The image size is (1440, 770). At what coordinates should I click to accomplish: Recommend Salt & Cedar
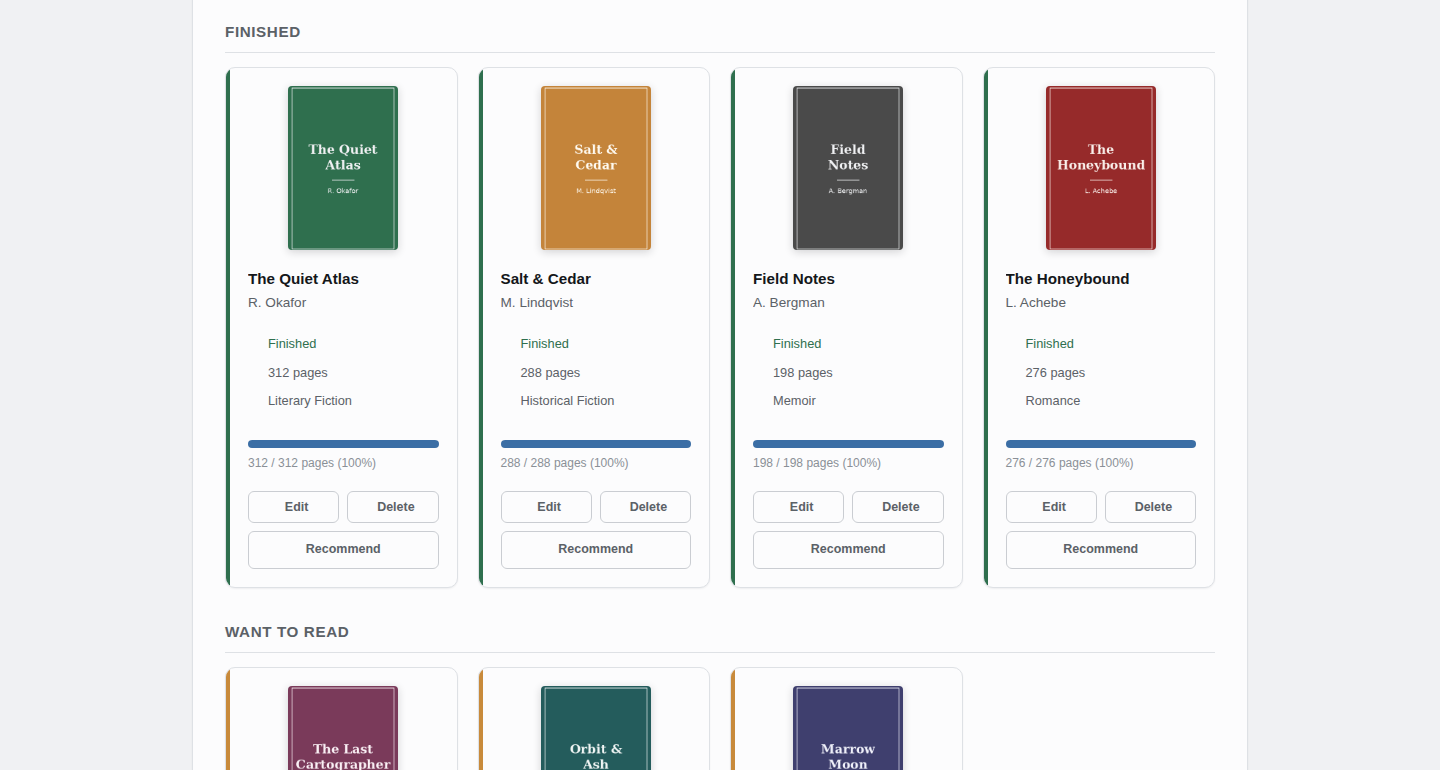click(x=596, y=550)
